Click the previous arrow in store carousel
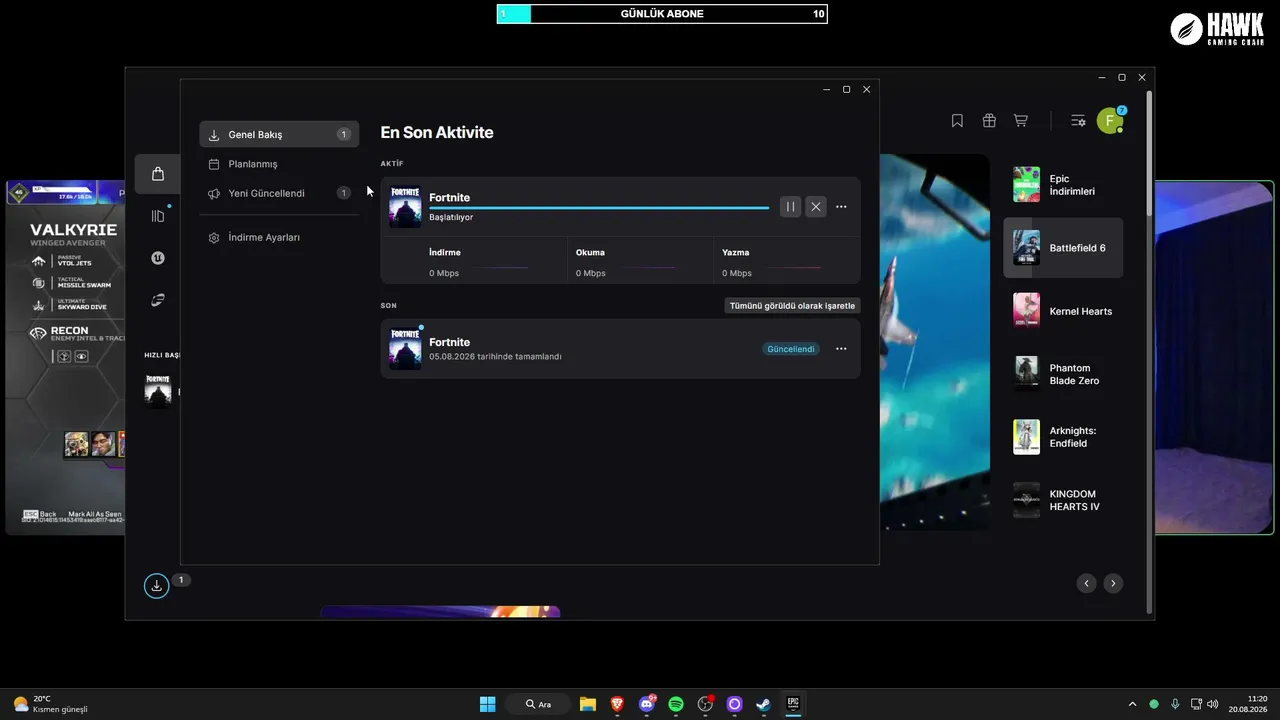Image resolution: width=1280 pixels, height=720 pixels. (x=1087, y=583)
